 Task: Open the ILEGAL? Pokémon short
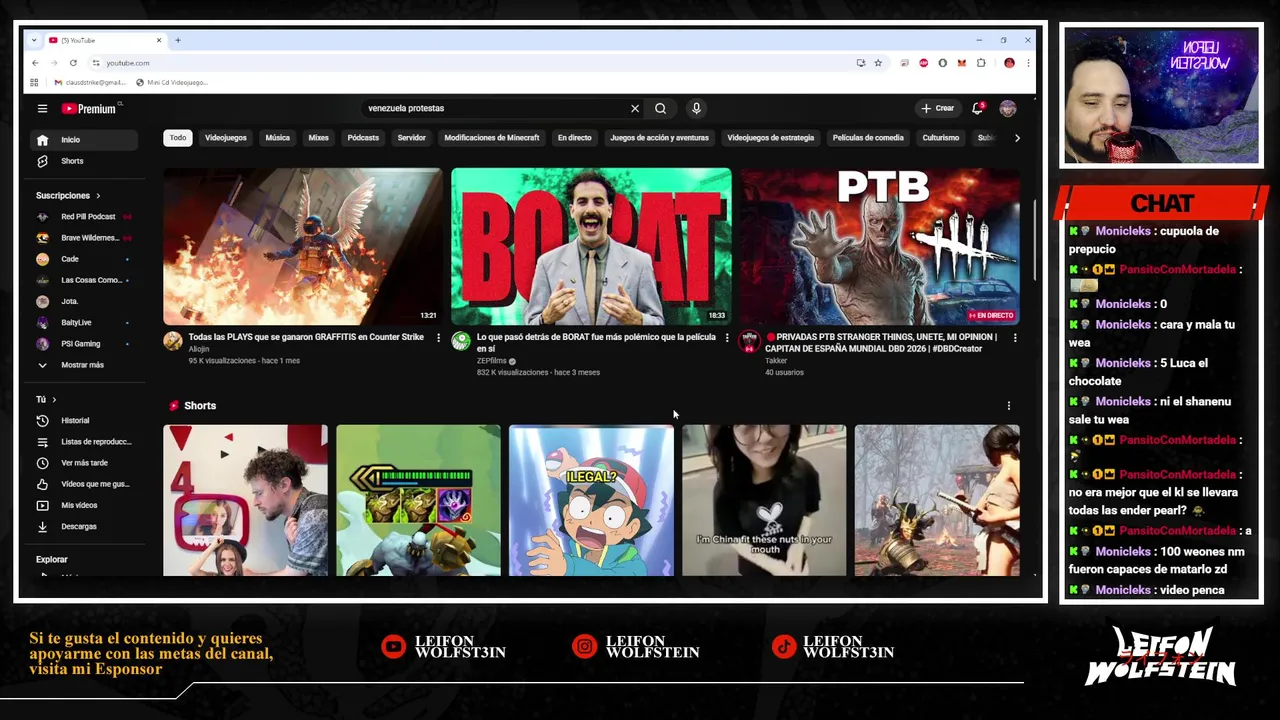[591, 500]
